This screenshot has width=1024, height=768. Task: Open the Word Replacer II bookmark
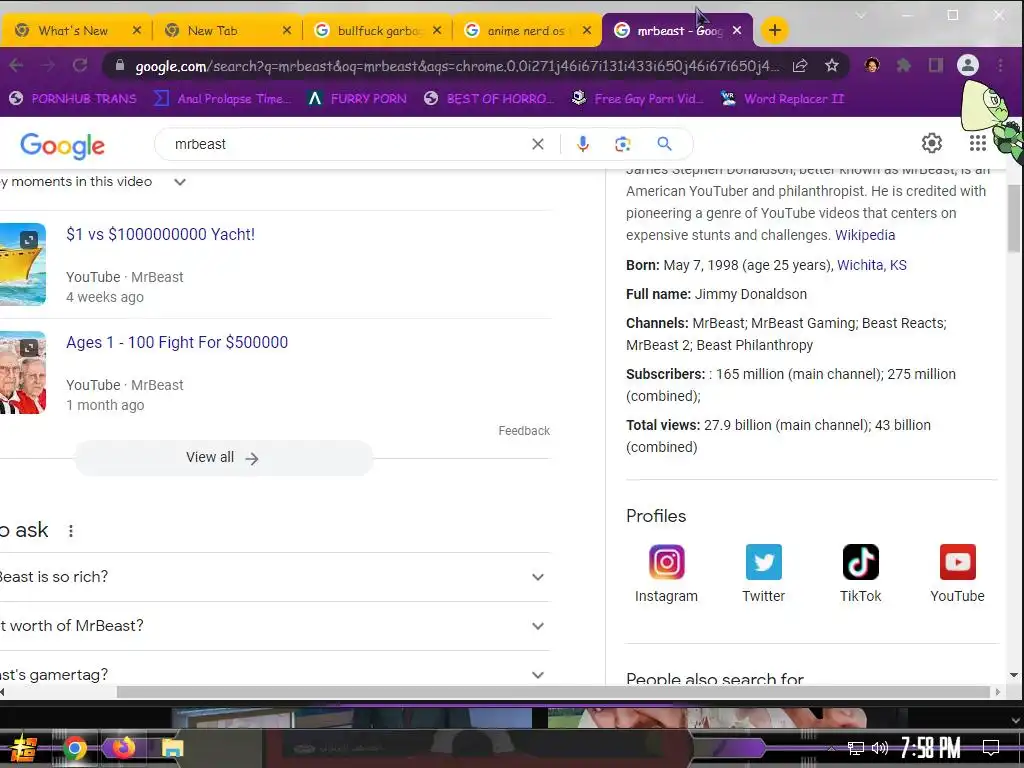(782, 99)
